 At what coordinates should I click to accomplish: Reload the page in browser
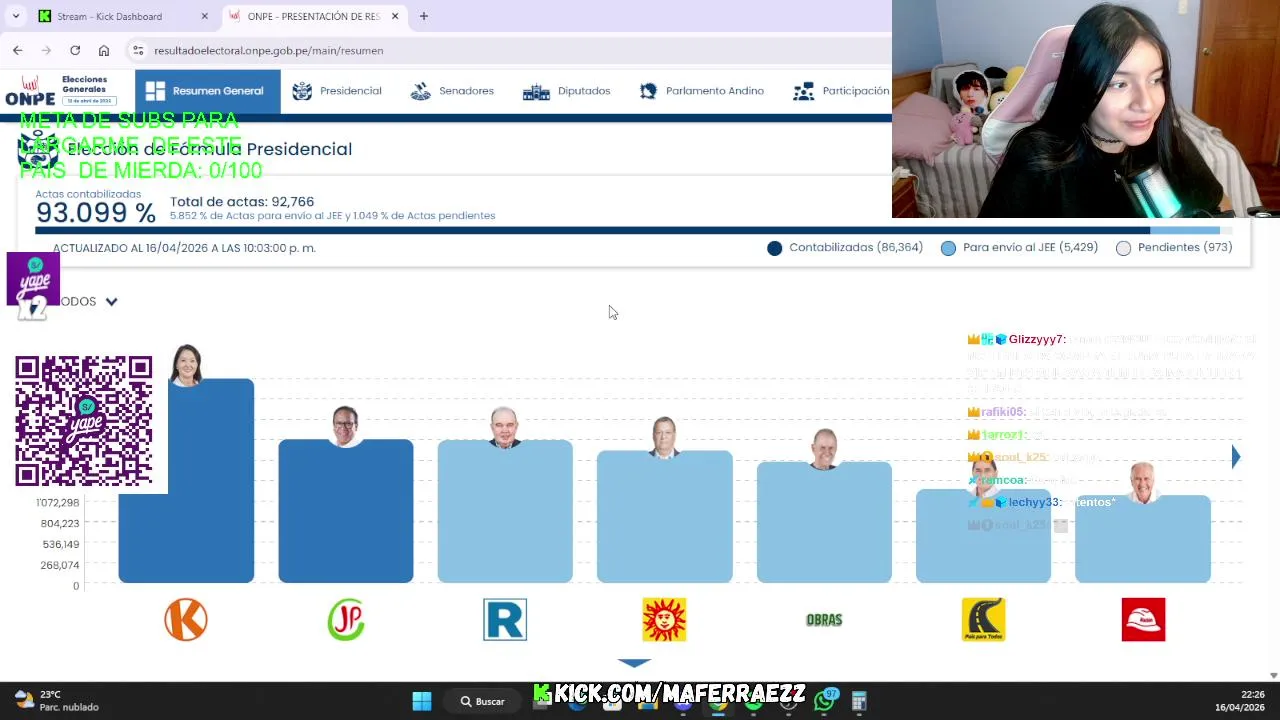click(x=75, y=50)
